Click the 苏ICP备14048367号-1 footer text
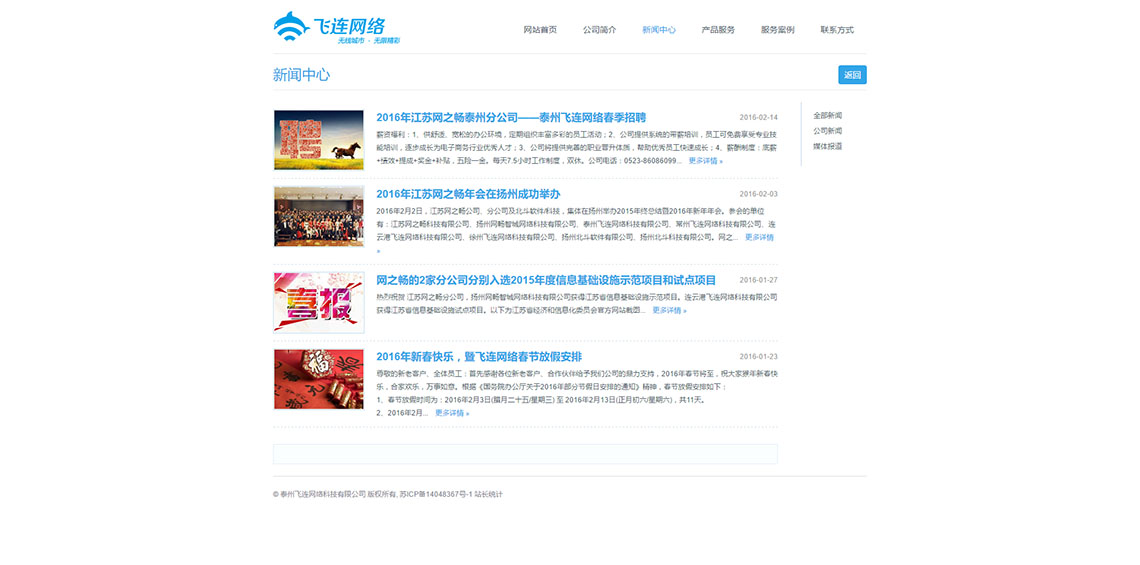1140x565 pixels. pos(436,494)
